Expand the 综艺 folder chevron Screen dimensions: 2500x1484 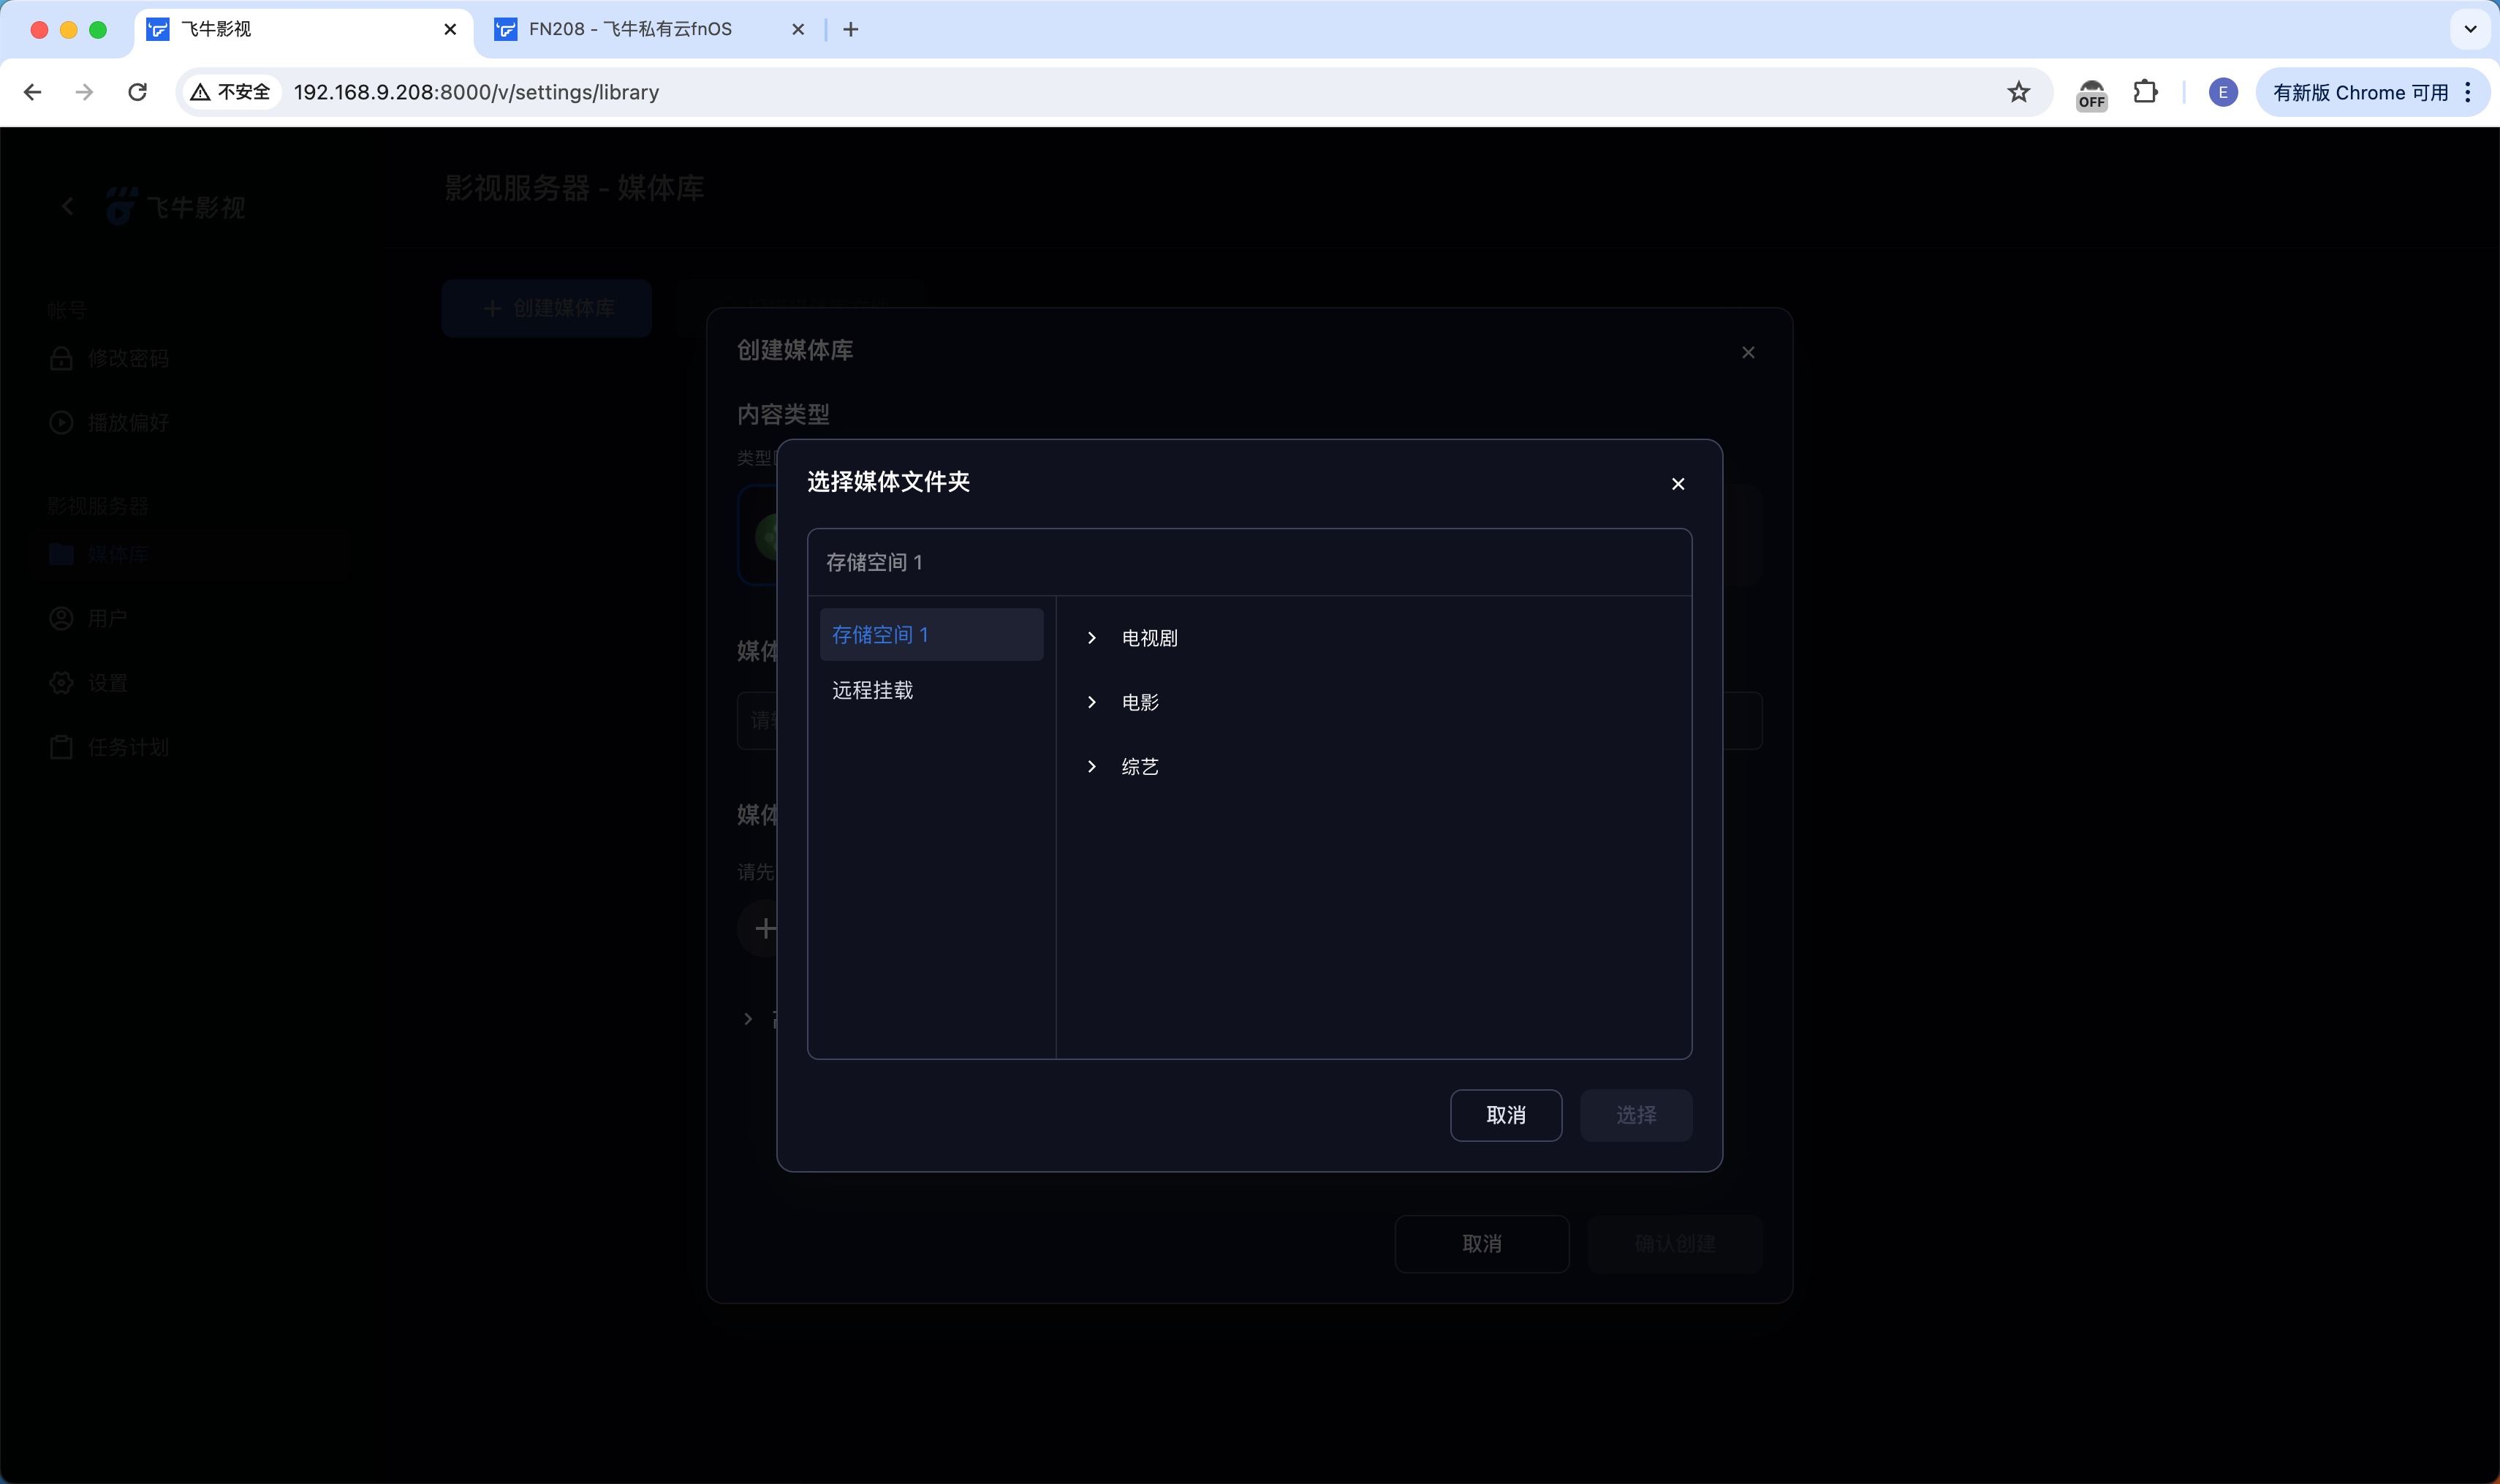coord(1091,767)
